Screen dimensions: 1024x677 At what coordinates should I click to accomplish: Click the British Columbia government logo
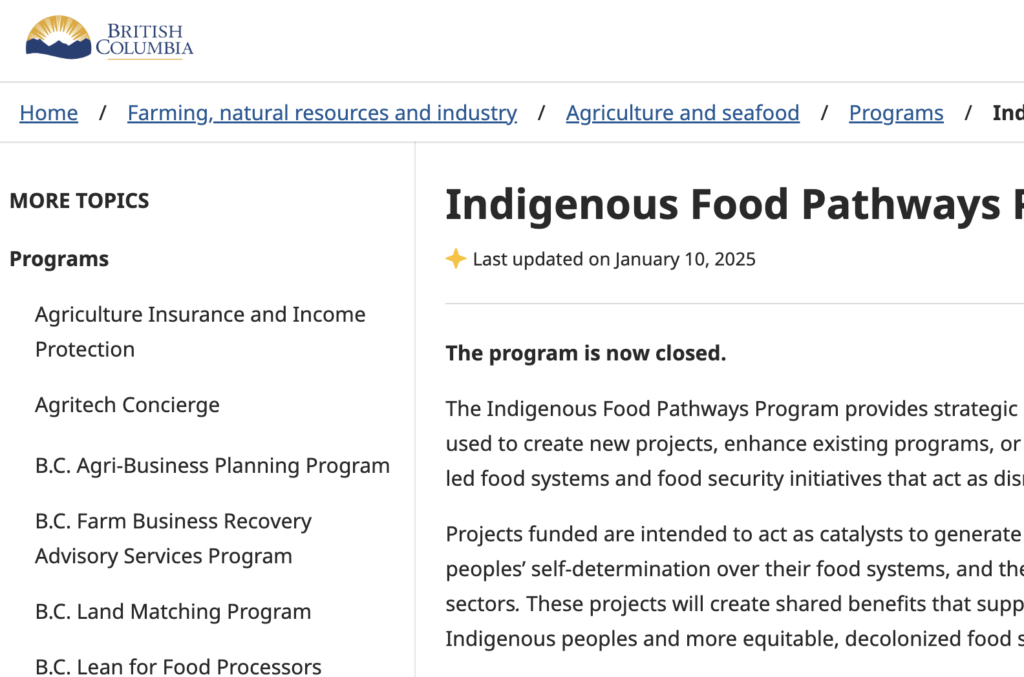[x=109, y=38]
